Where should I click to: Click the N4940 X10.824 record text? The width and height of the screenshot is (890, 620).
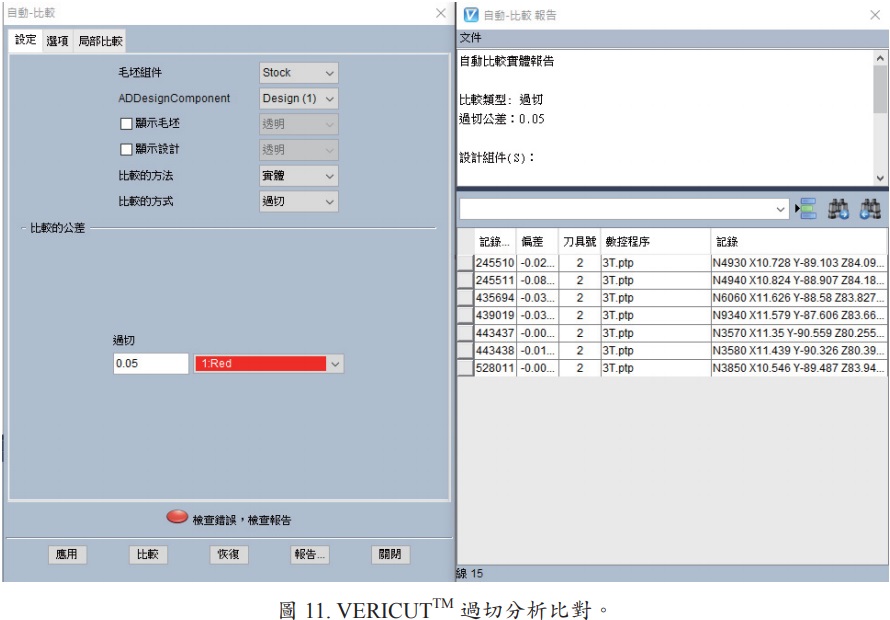(798, 280)
